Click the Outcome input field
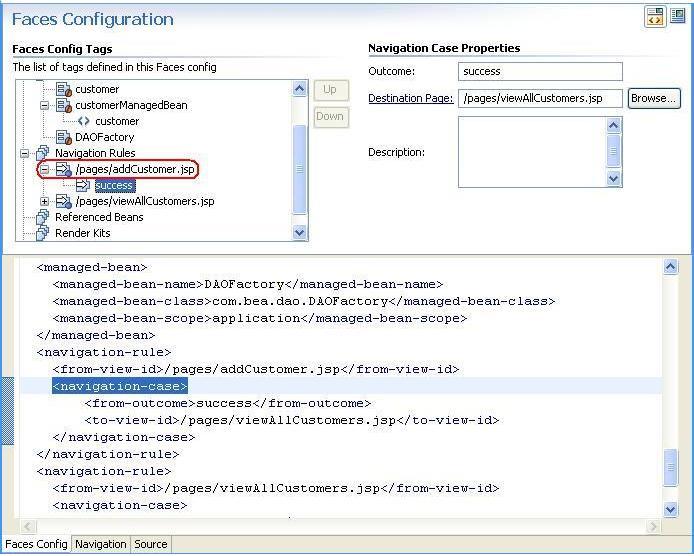The height and width of the screenshot is (556, 694). [540, 72]
